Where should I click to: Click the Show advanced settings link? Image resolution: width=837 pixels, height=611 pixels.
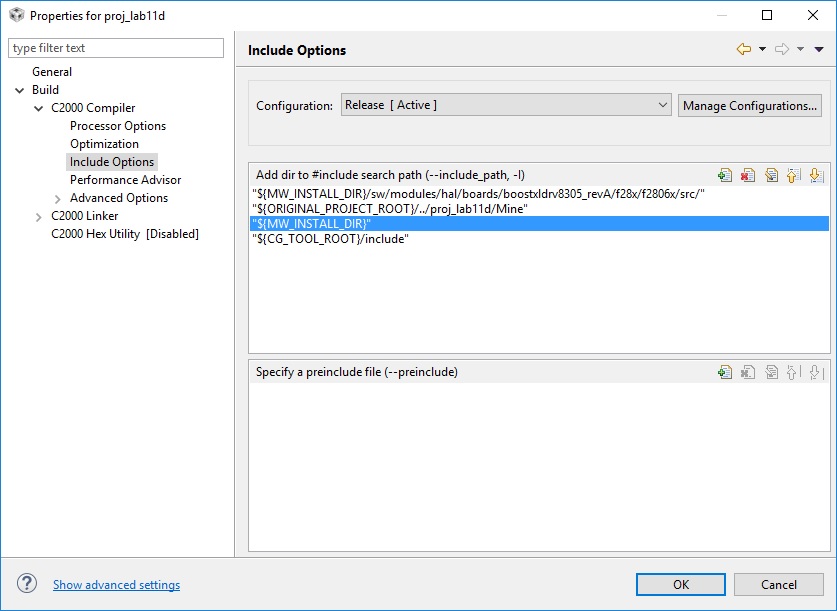(x=116, y=585)
